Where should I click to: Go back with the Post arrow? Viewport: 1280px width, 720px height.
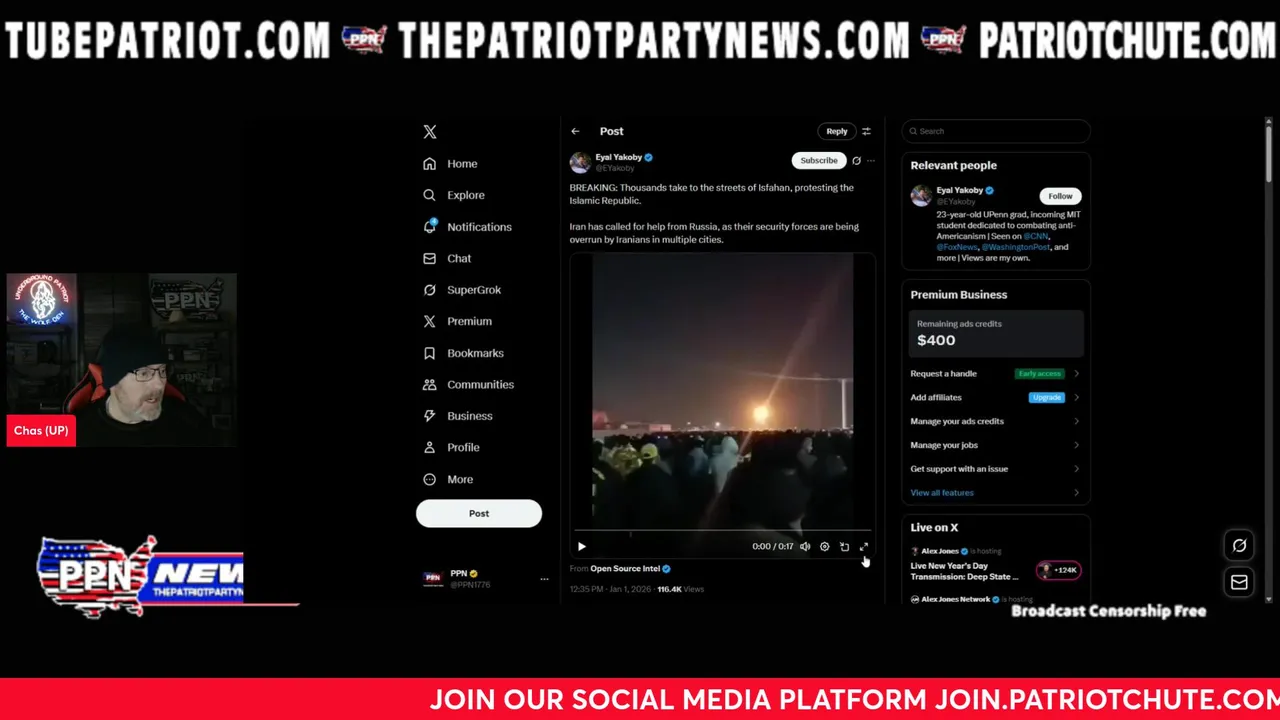pyautogui.click(x=575, y=131)
